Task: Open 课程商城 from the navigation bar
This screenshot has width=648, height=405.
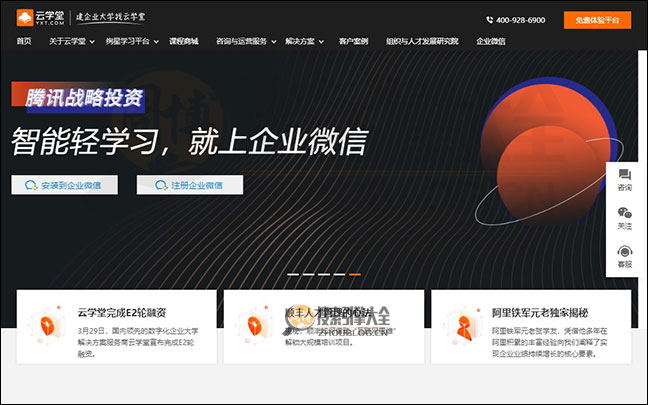Action: (184, 41)
